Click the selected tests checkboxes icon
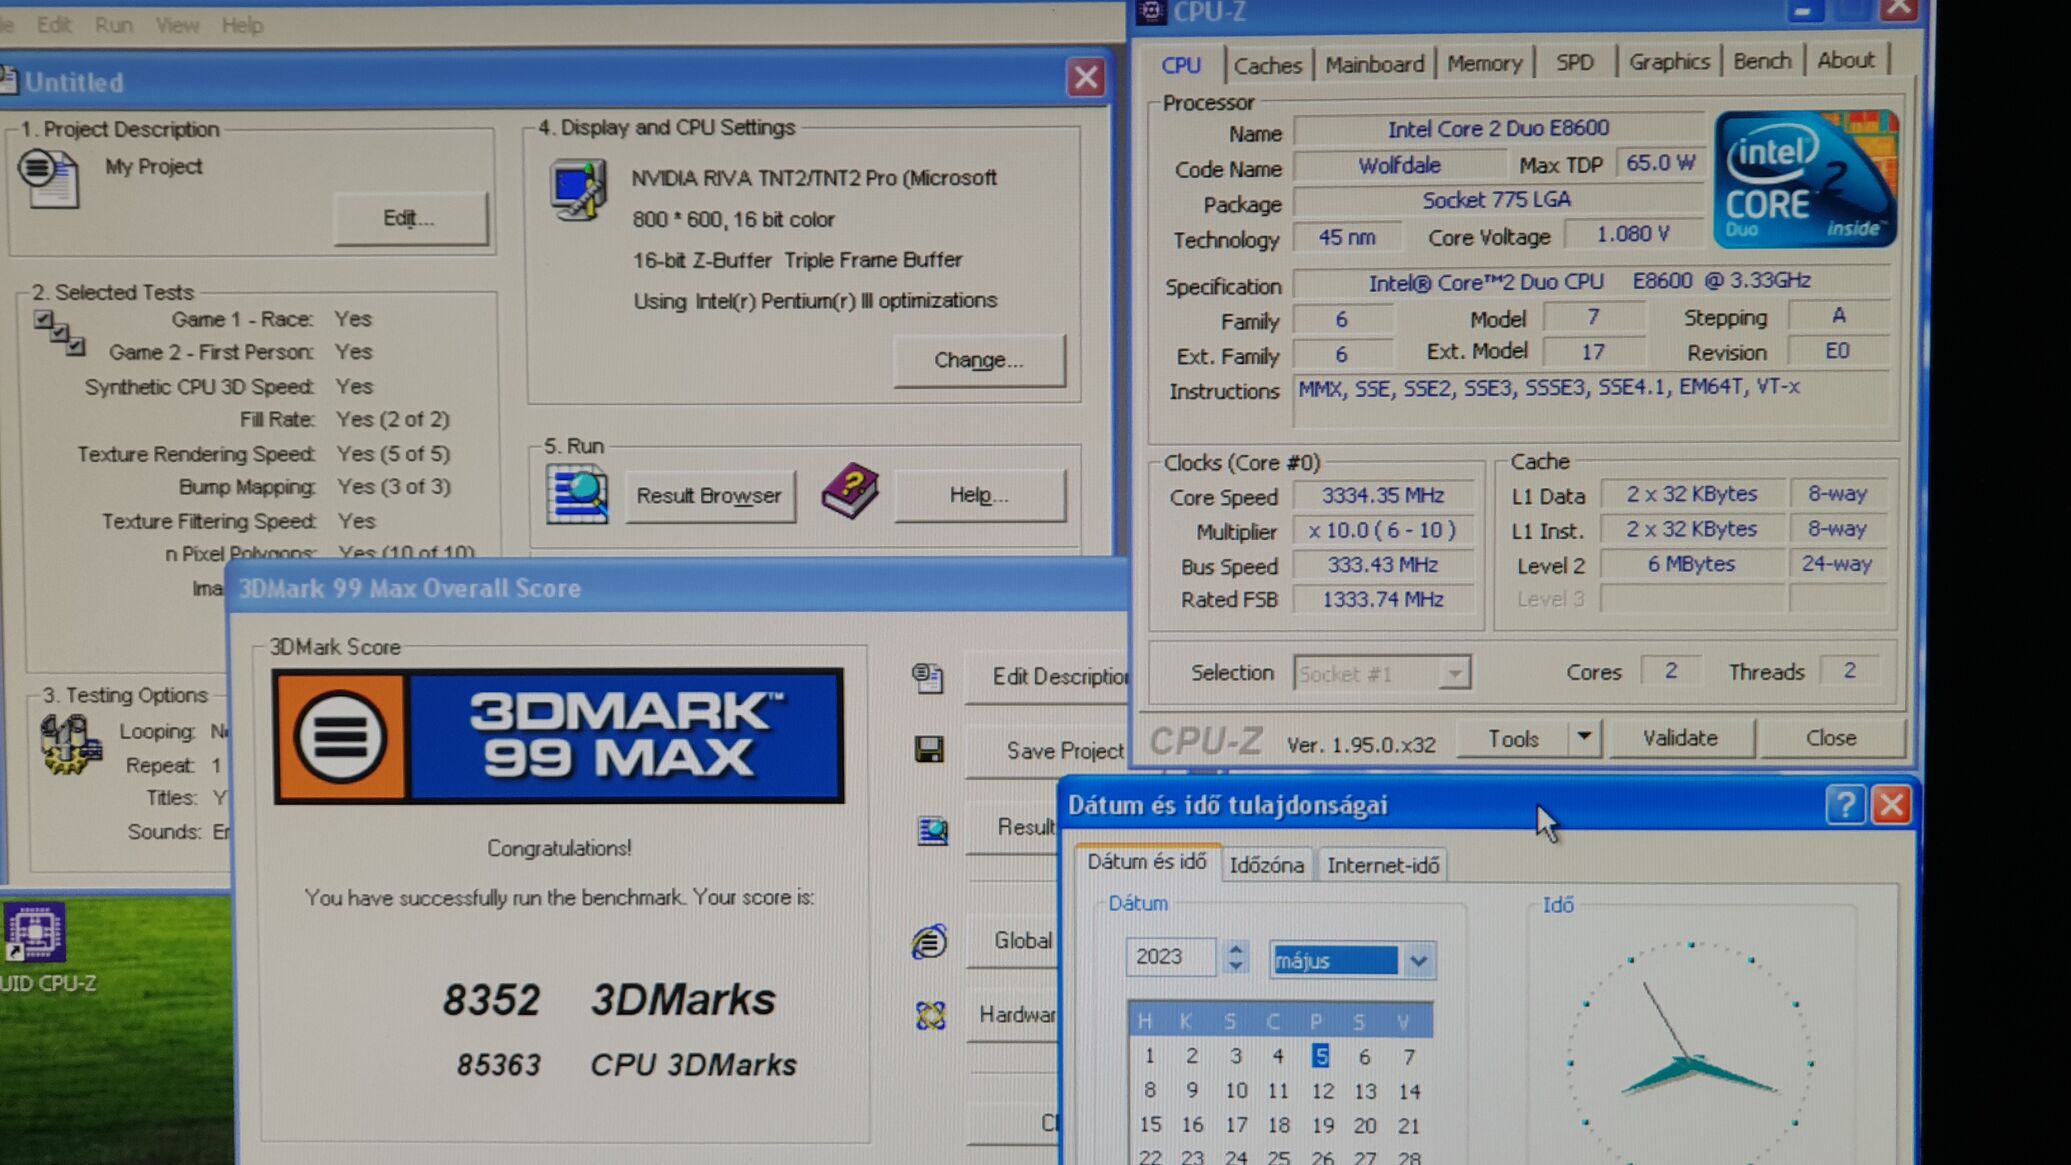The height and width of the screenshot is (1165, 2071). pos(59,333)
